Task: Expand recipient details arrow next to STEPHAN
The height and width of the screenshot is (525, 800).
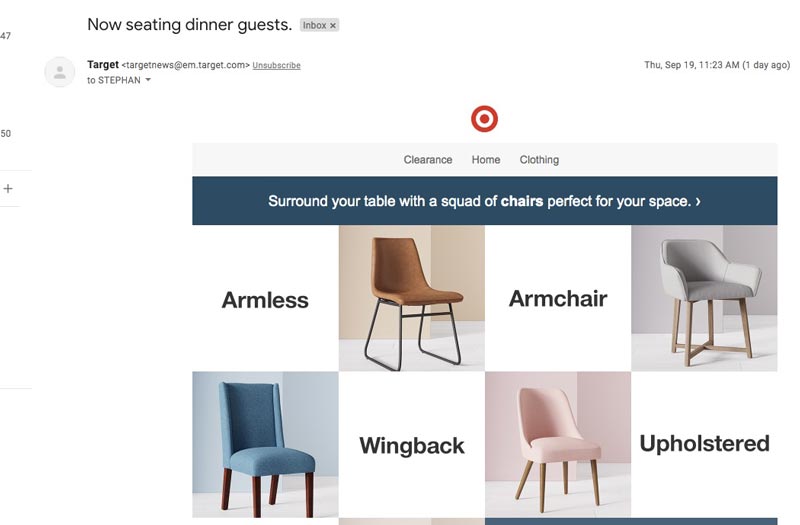Action: click(148, 80)
